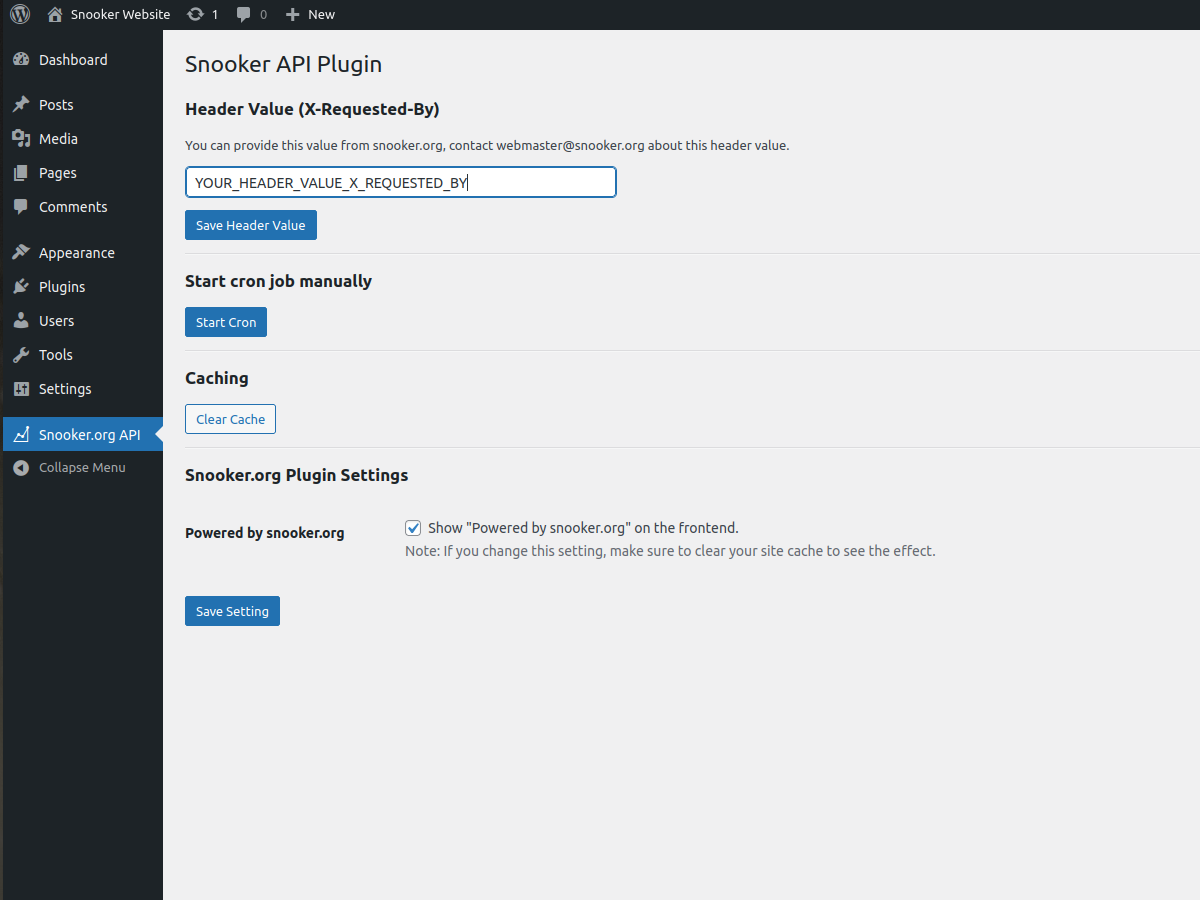This screenshot has height=900, width=1200.
Task: Go to the Media library menu
Action: [x=81, y=139]
